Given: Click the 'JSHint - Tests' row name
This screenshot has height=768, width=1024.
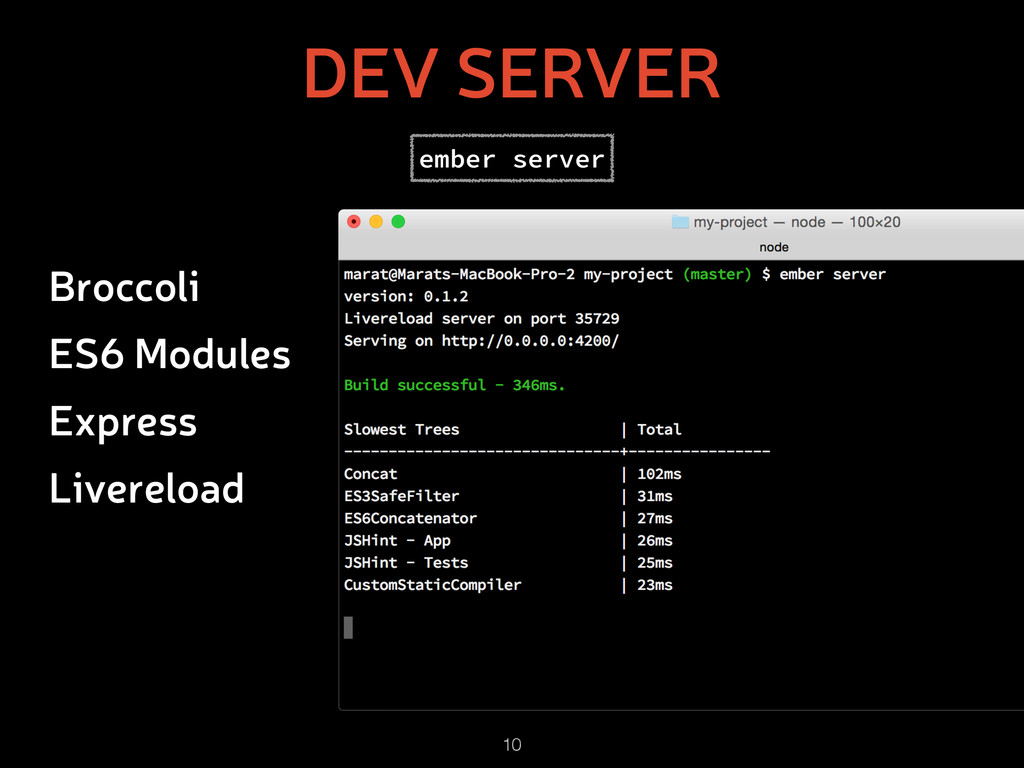Looking at the screenshot, I should (x=406, y=563).
